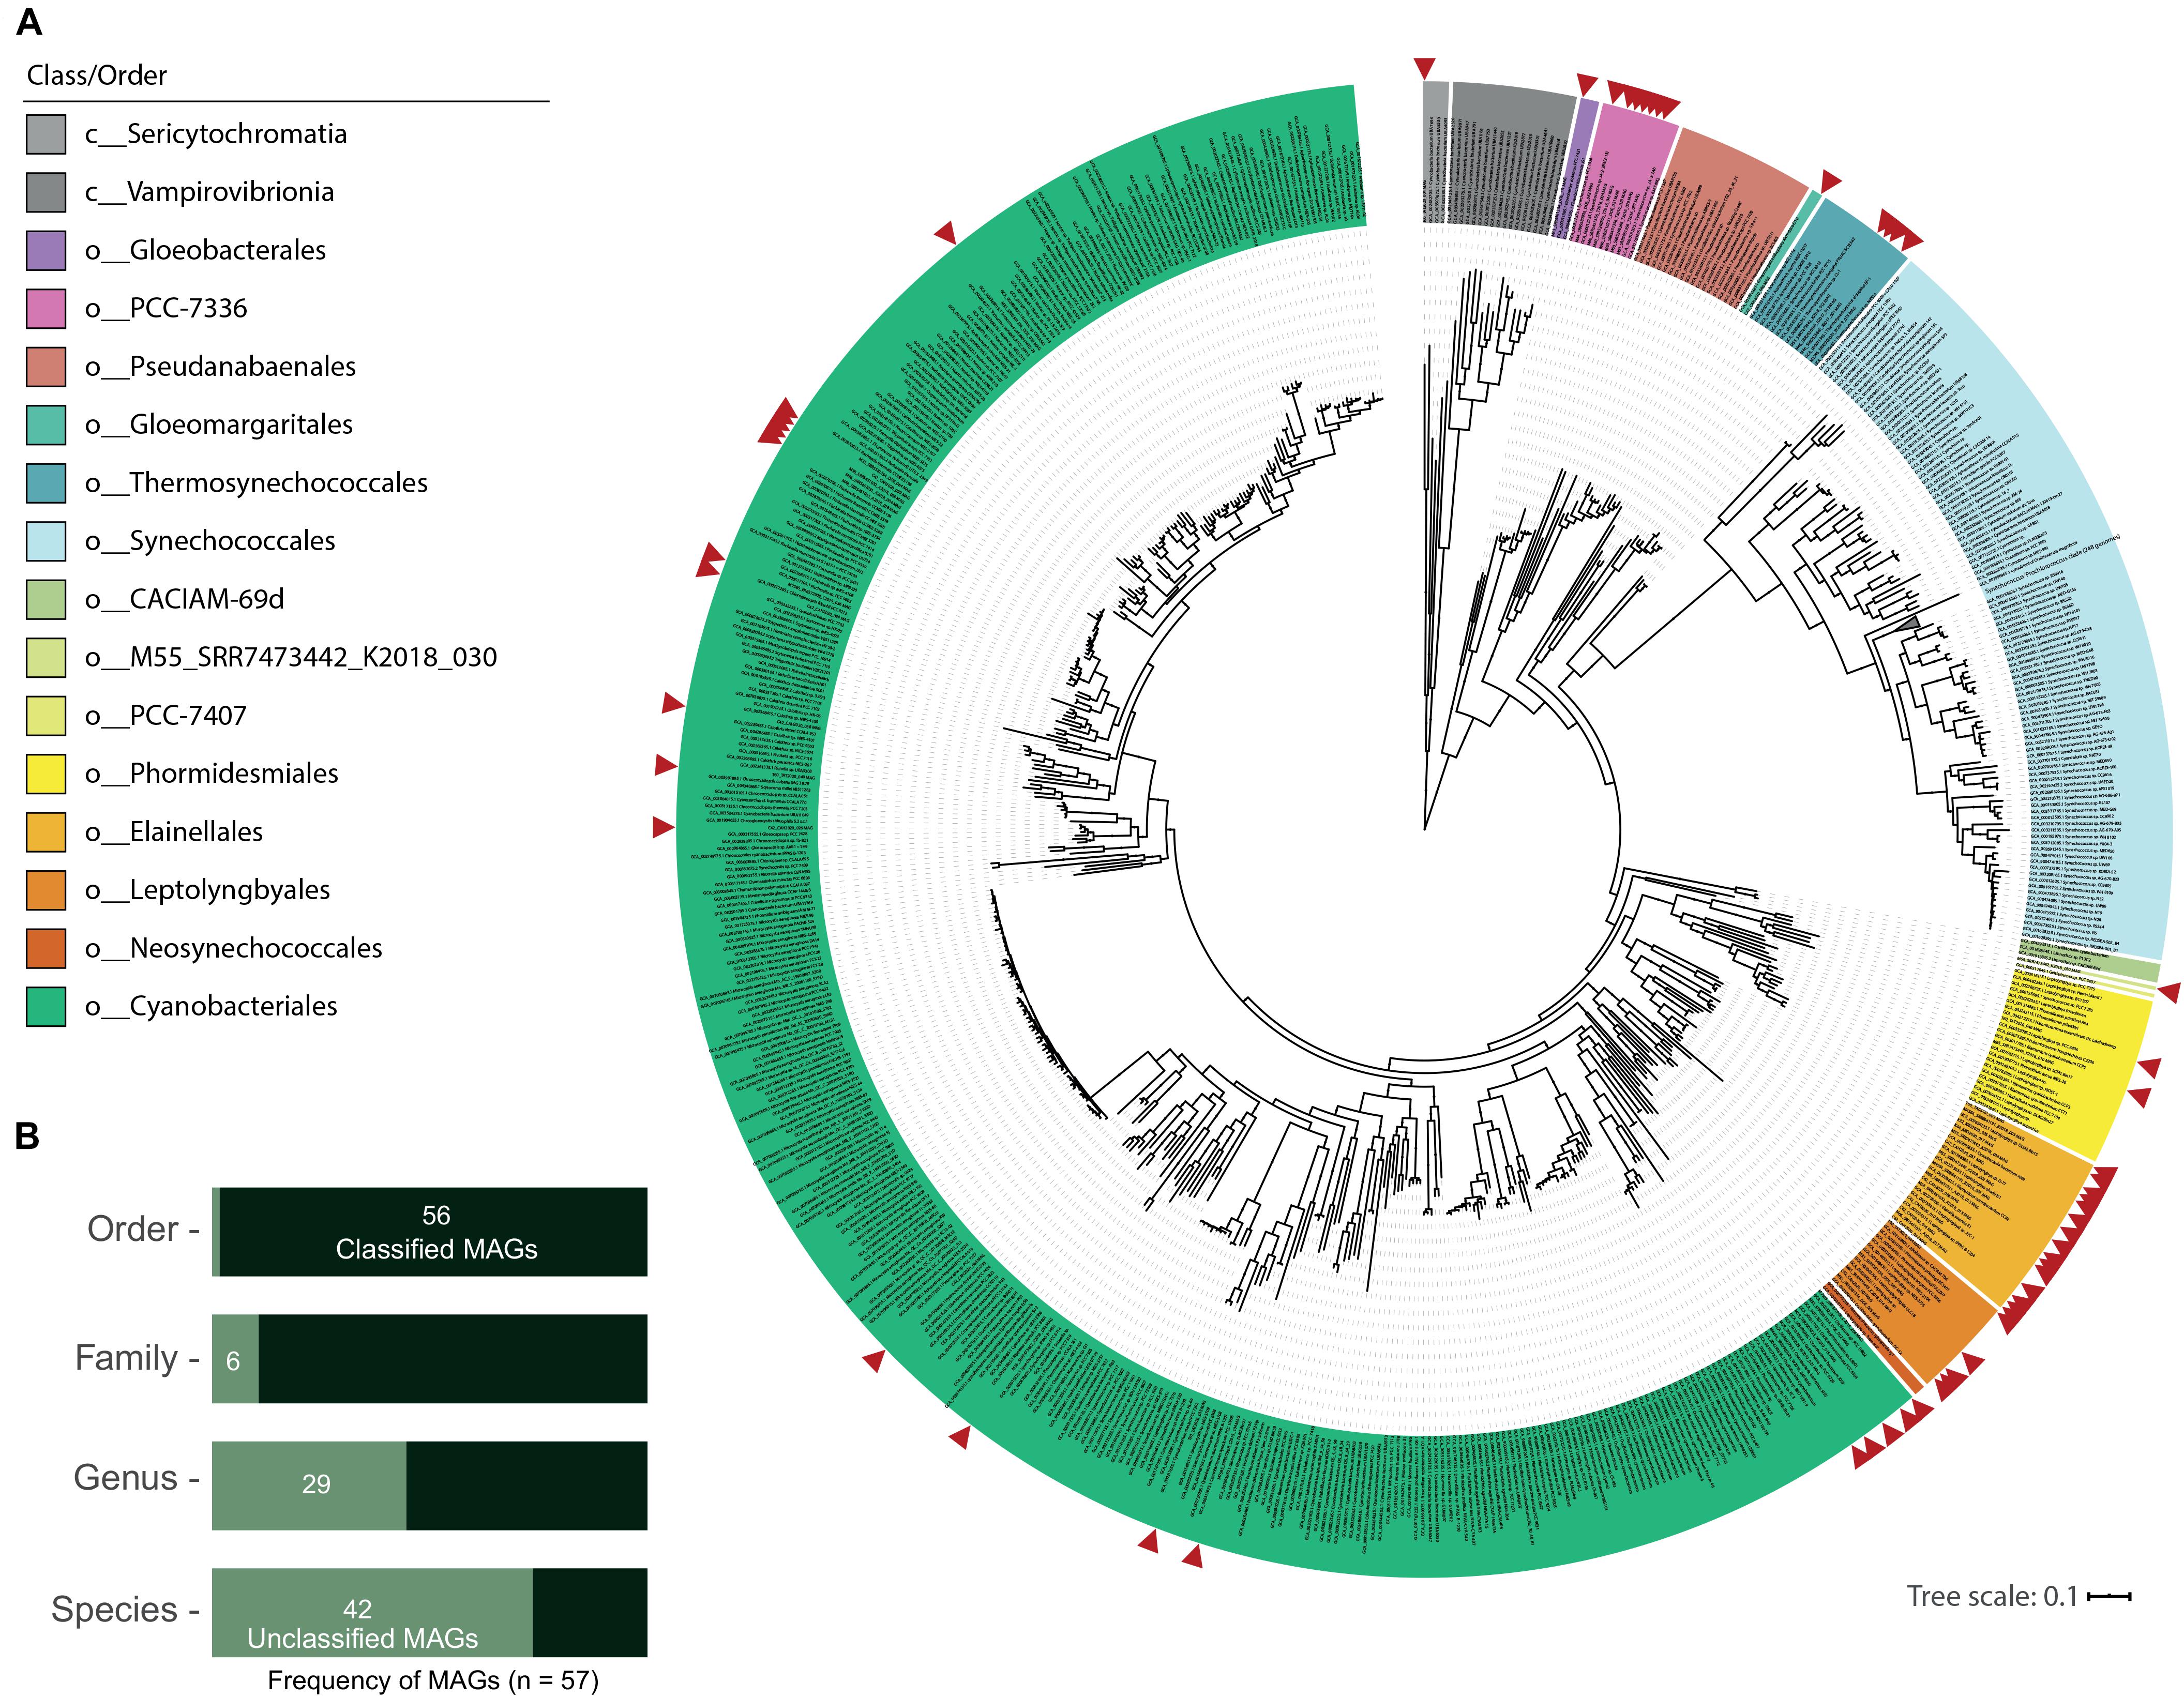Click the 'o__PCC-7336' legend label
The height and width of the screenshot is (1698, 2184).
[166, 308]
